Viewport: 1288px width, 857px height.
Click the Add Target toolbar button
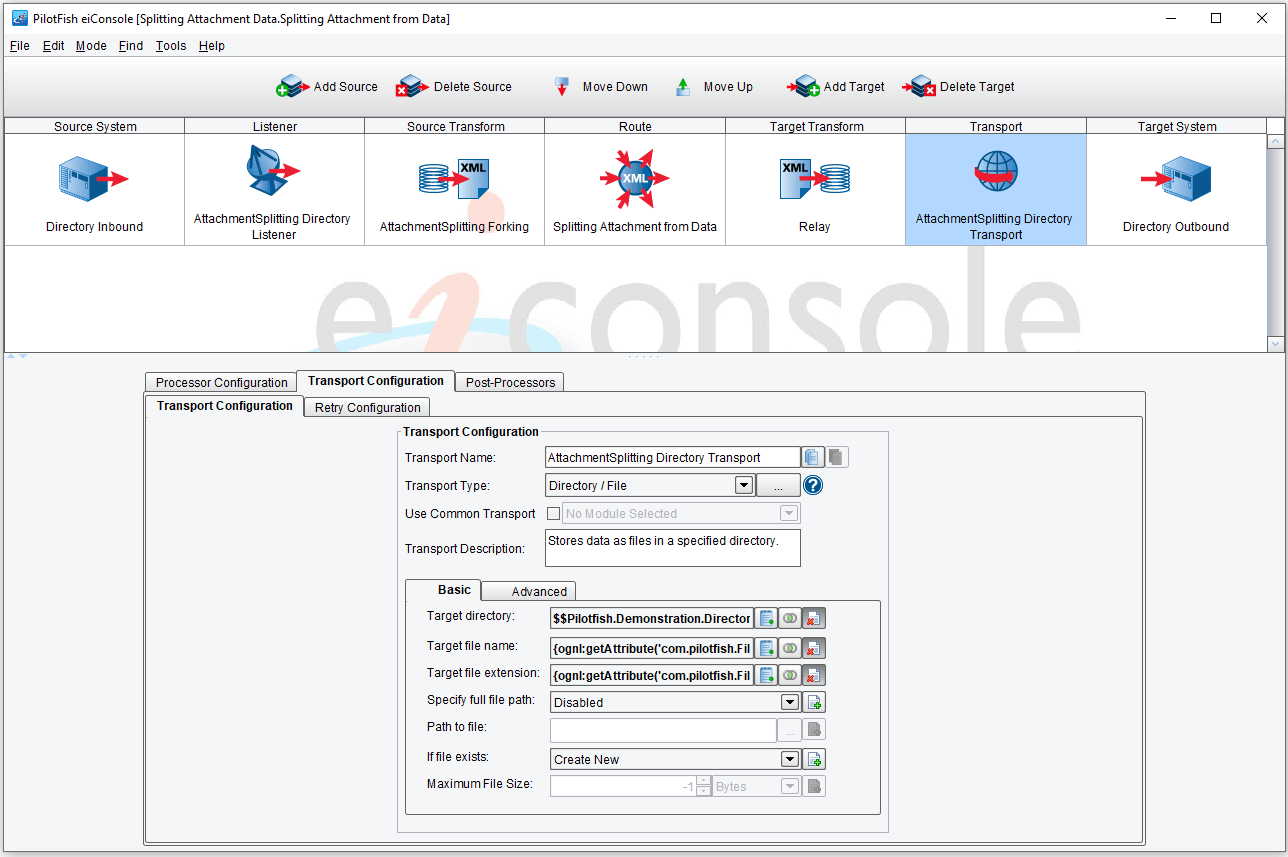click(836, 87)
